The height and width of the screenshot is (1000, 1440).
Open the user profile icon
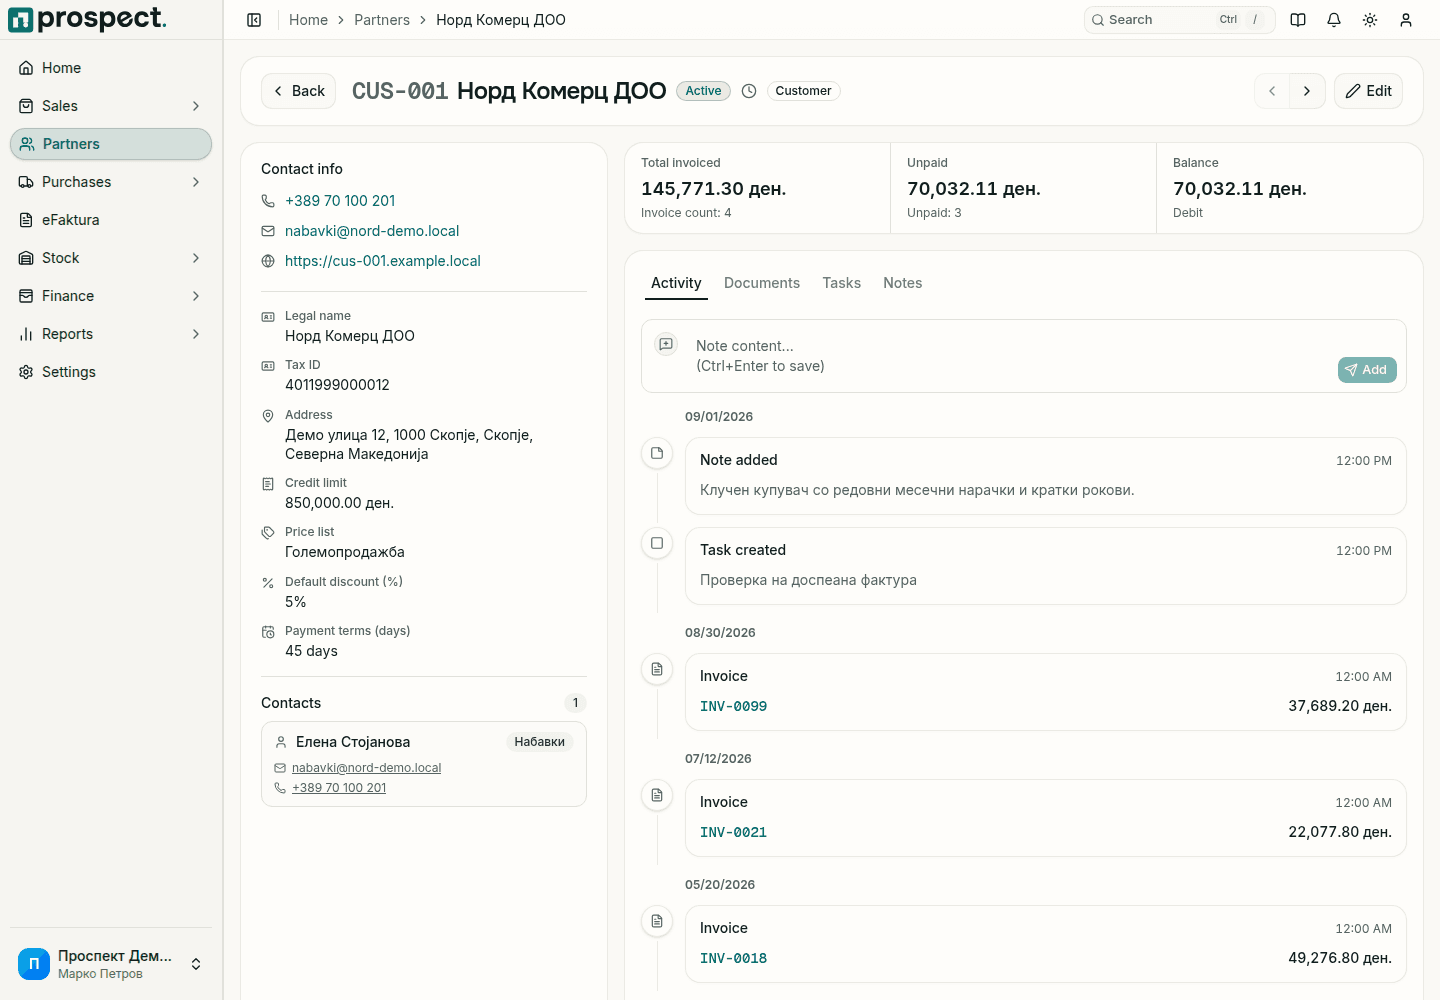pyautogui.click(x=1406, y=20)
